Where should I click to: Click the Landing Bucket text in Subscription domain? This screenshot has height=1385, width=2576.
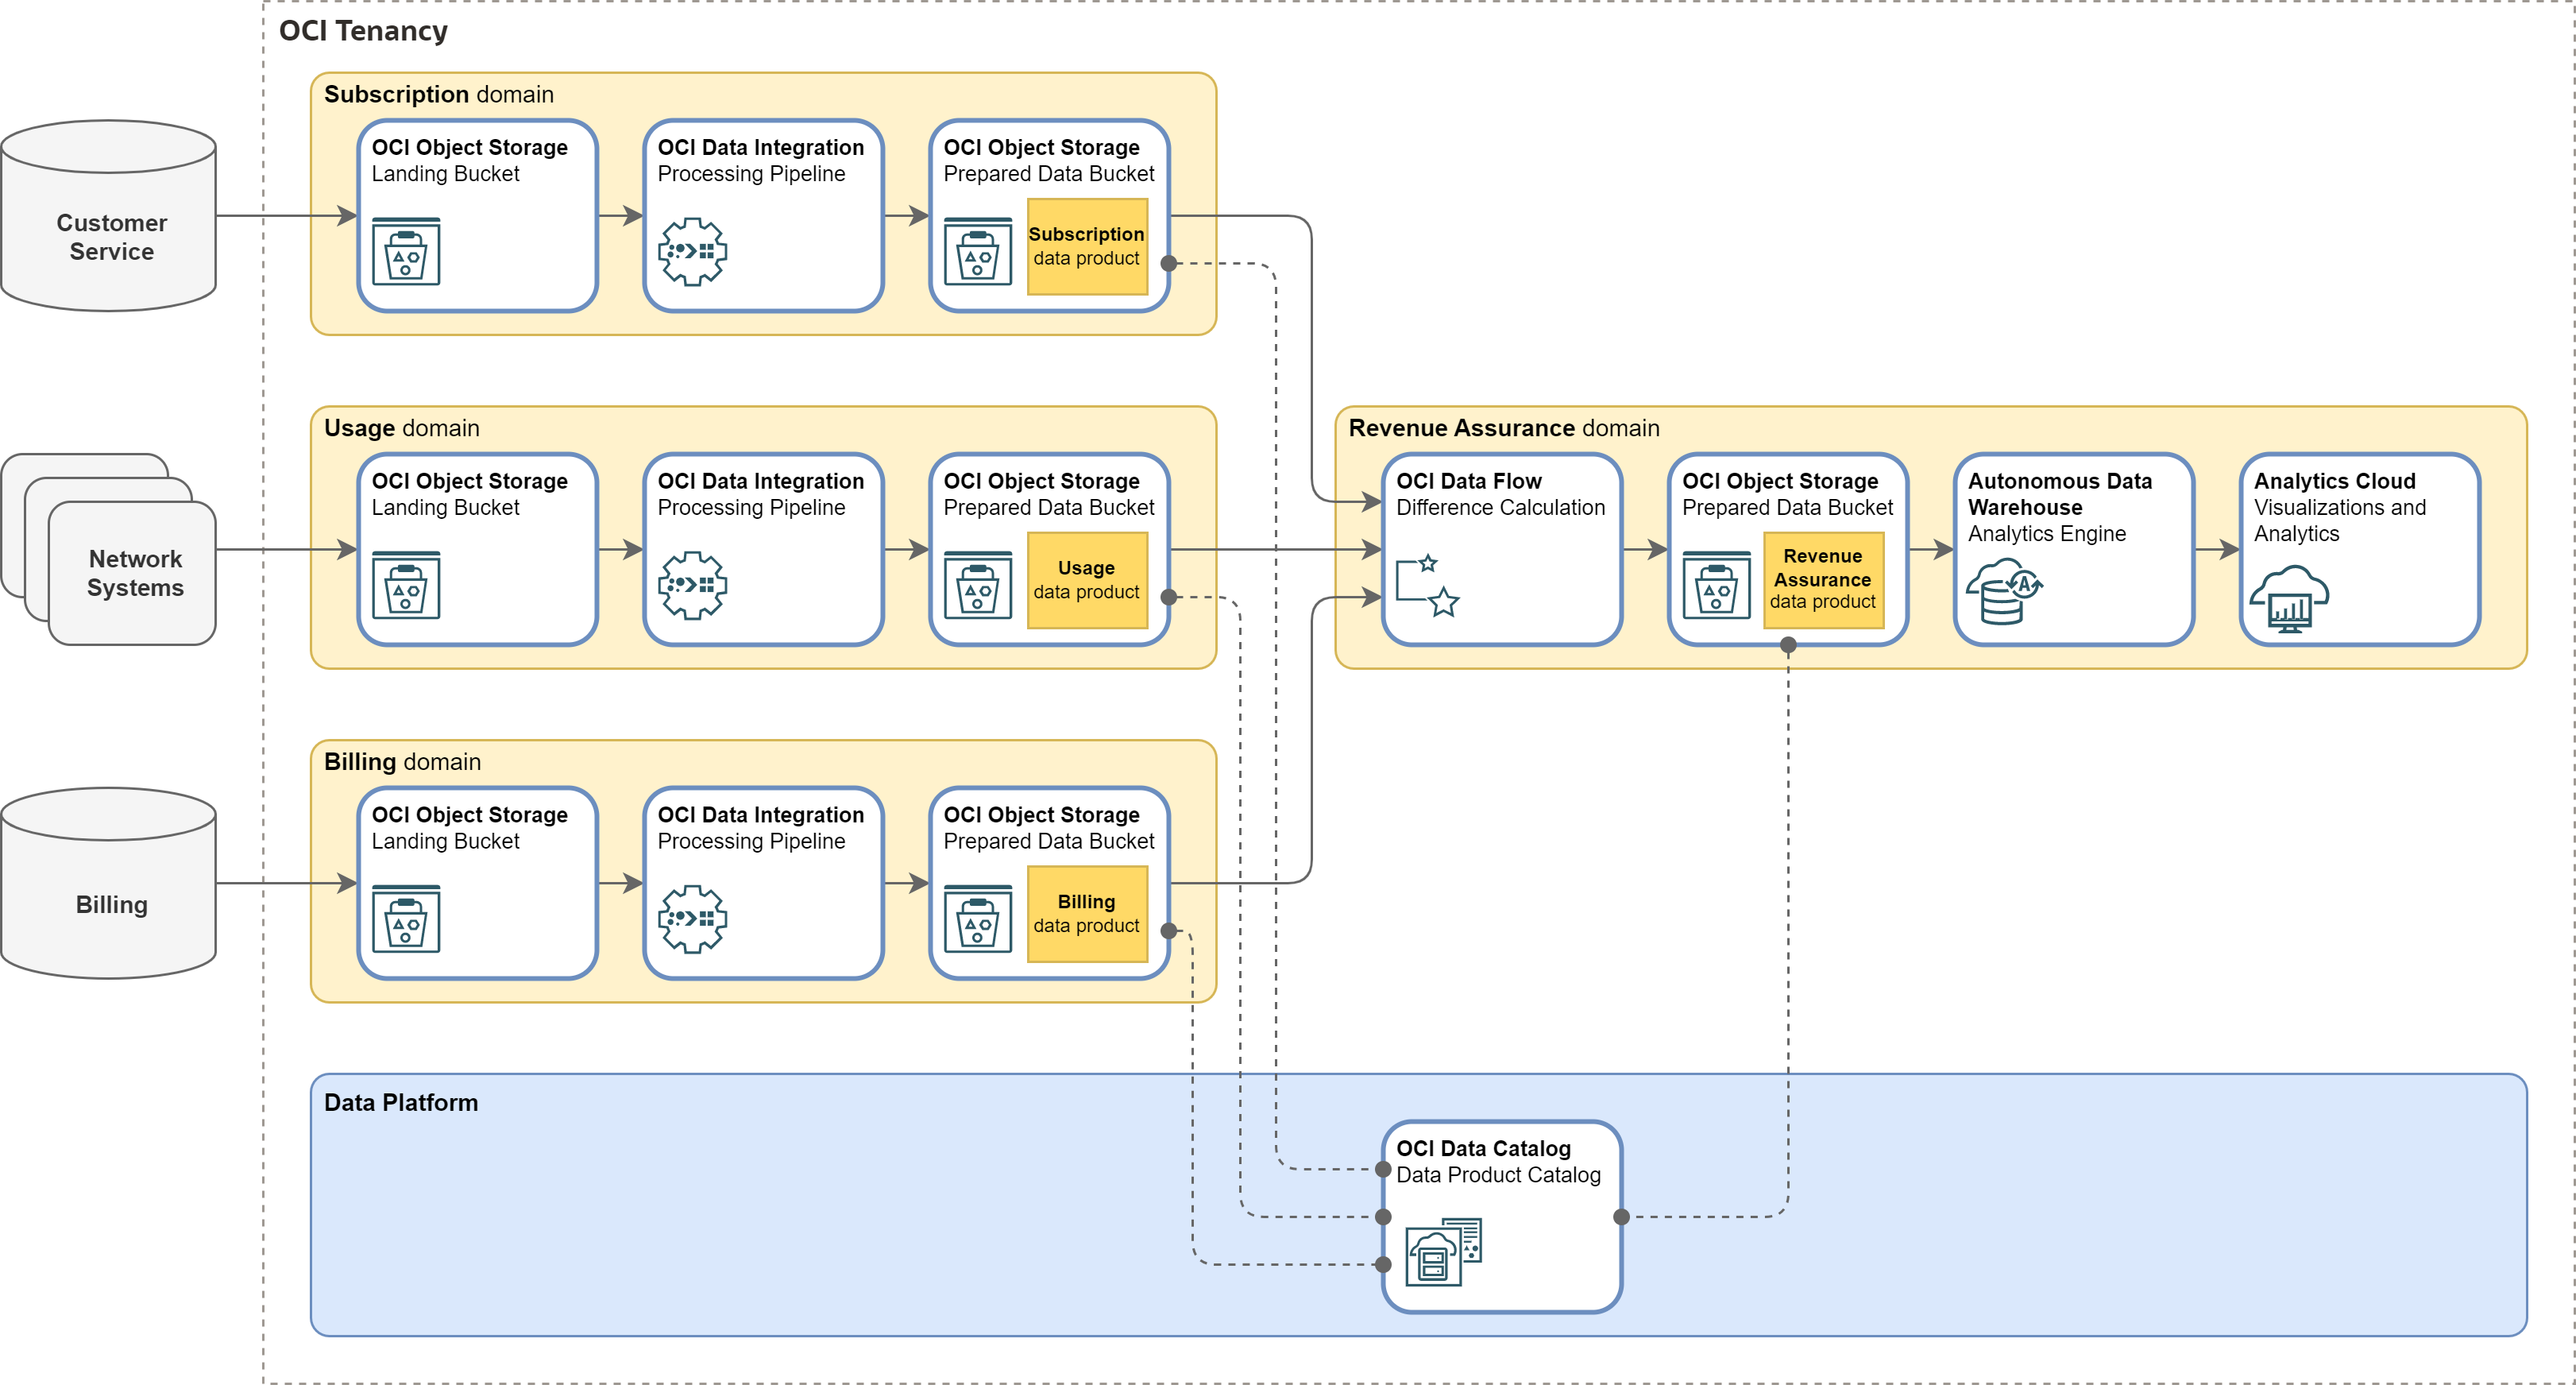(445, 174)
